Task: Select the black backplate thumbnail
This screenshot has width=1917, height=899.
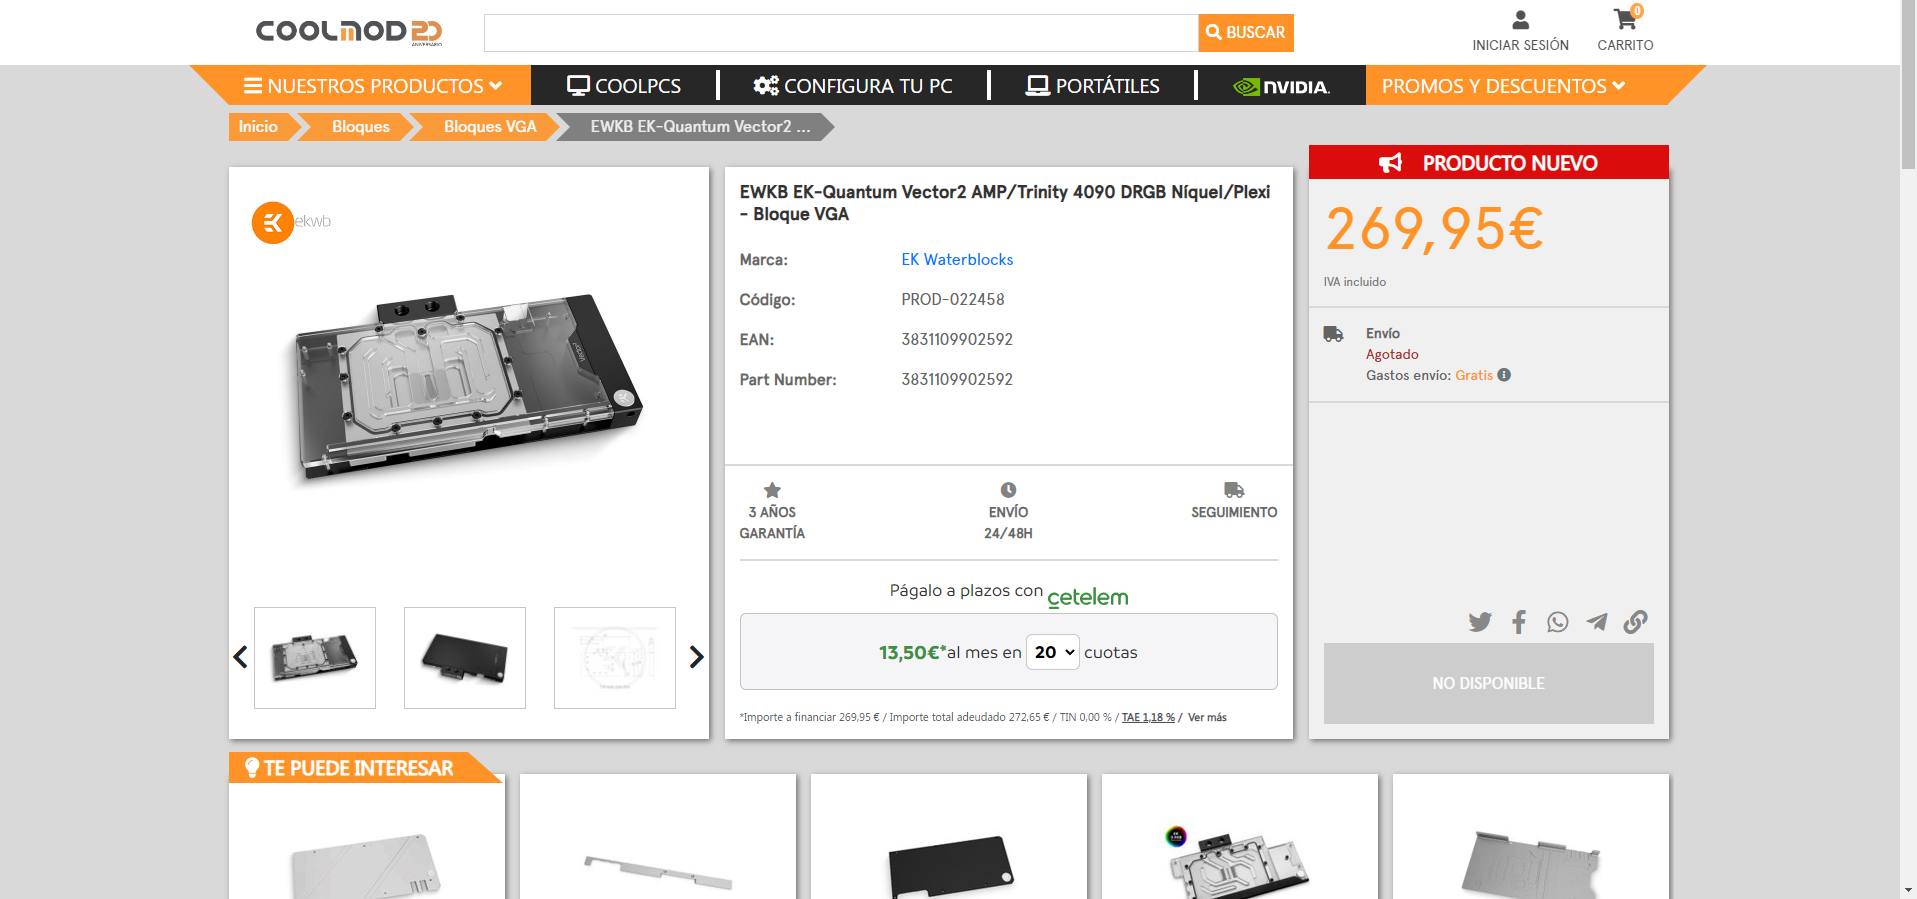Action: click(465, 658)
